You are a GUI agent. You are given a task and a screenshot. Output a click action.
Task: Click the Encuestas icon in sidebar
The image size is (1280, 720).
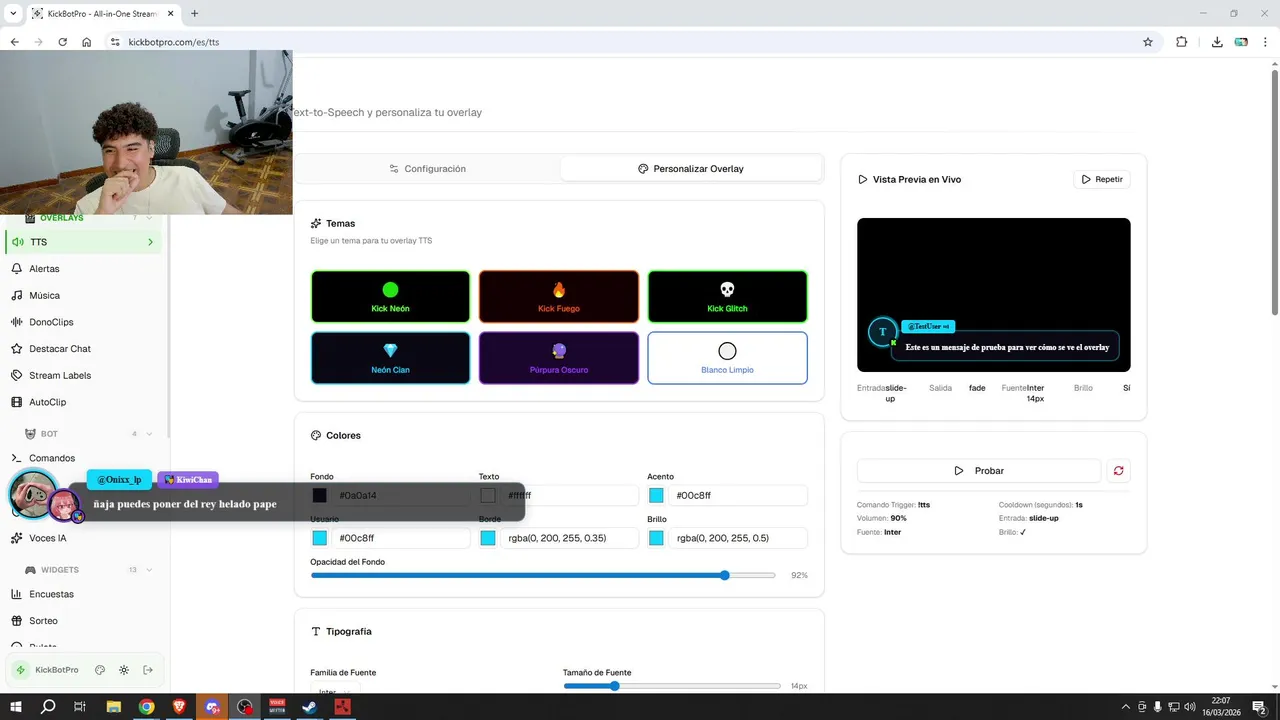point(17,594)
